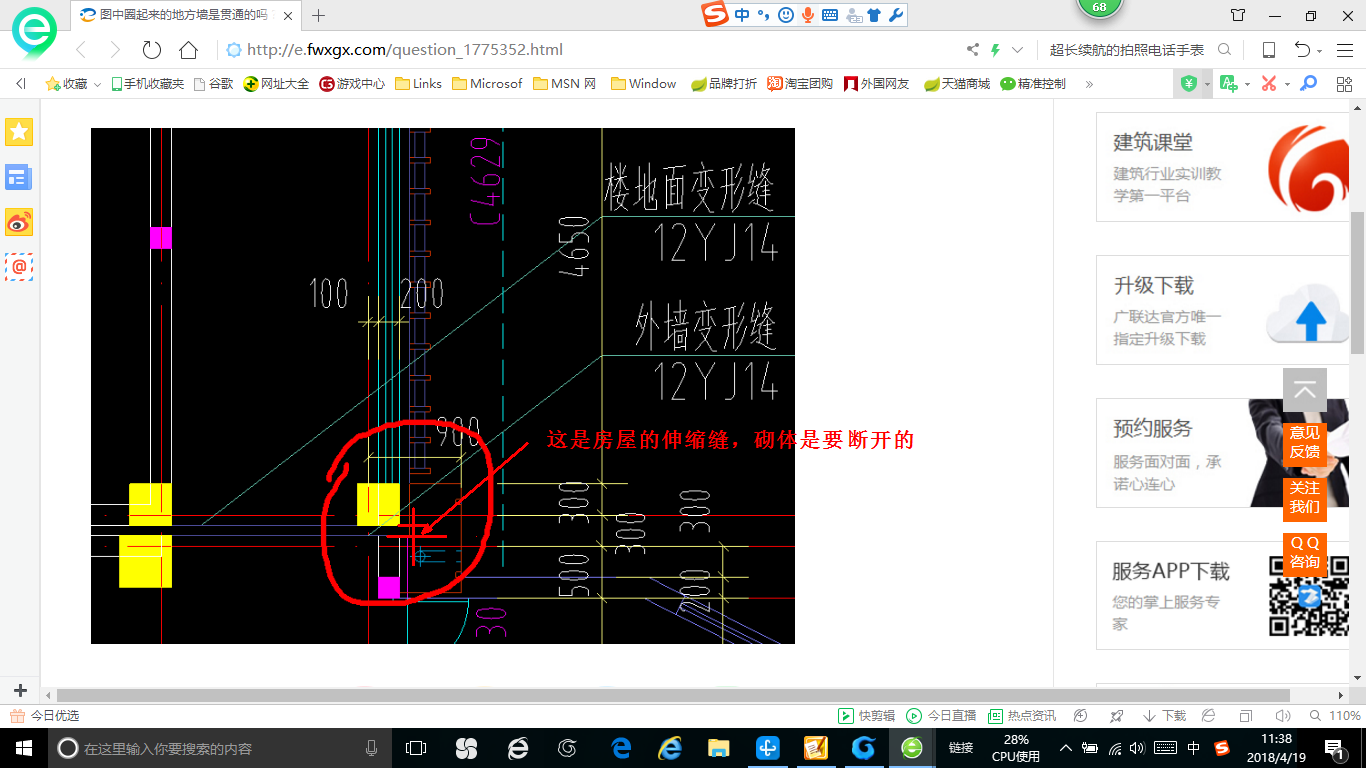Image resolution: width=1366 pixels, height=768 pixels.
Task: Collapse the bookmarks sidebar arrow
Action: pos(21,84)
